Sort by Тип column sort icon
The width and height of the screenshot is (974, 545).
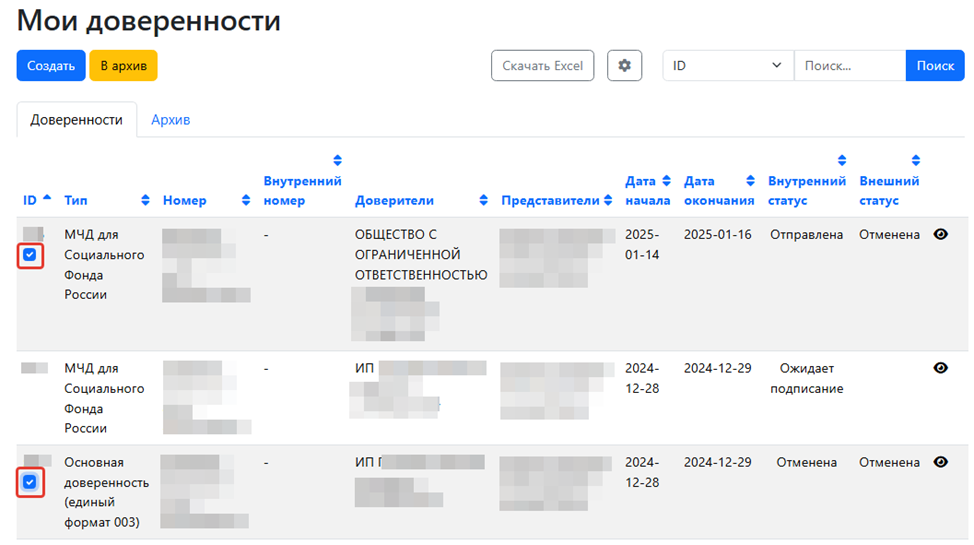(x=146, y=200)
